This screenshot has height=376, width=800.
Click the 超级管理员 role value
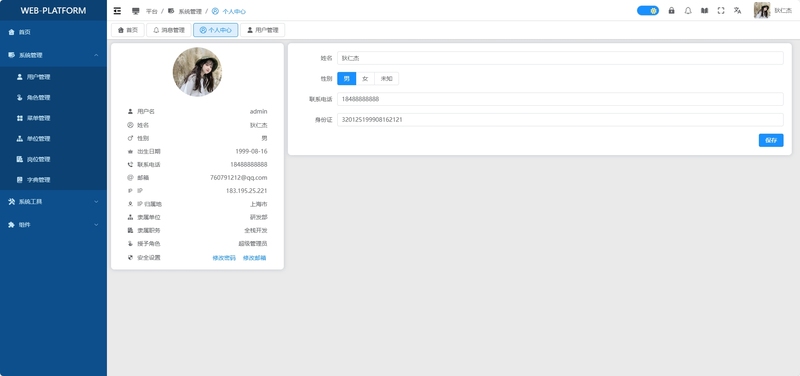(x=253, y=244)
